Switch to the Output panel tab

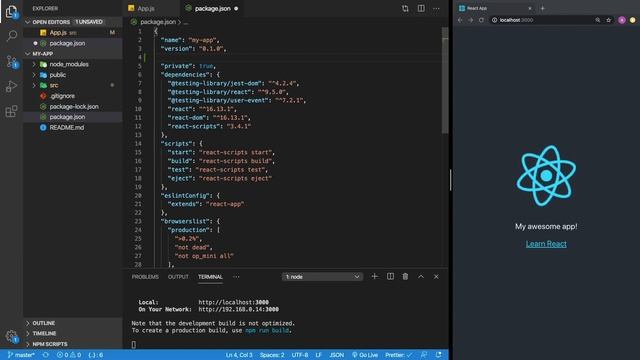pos(178,277)
